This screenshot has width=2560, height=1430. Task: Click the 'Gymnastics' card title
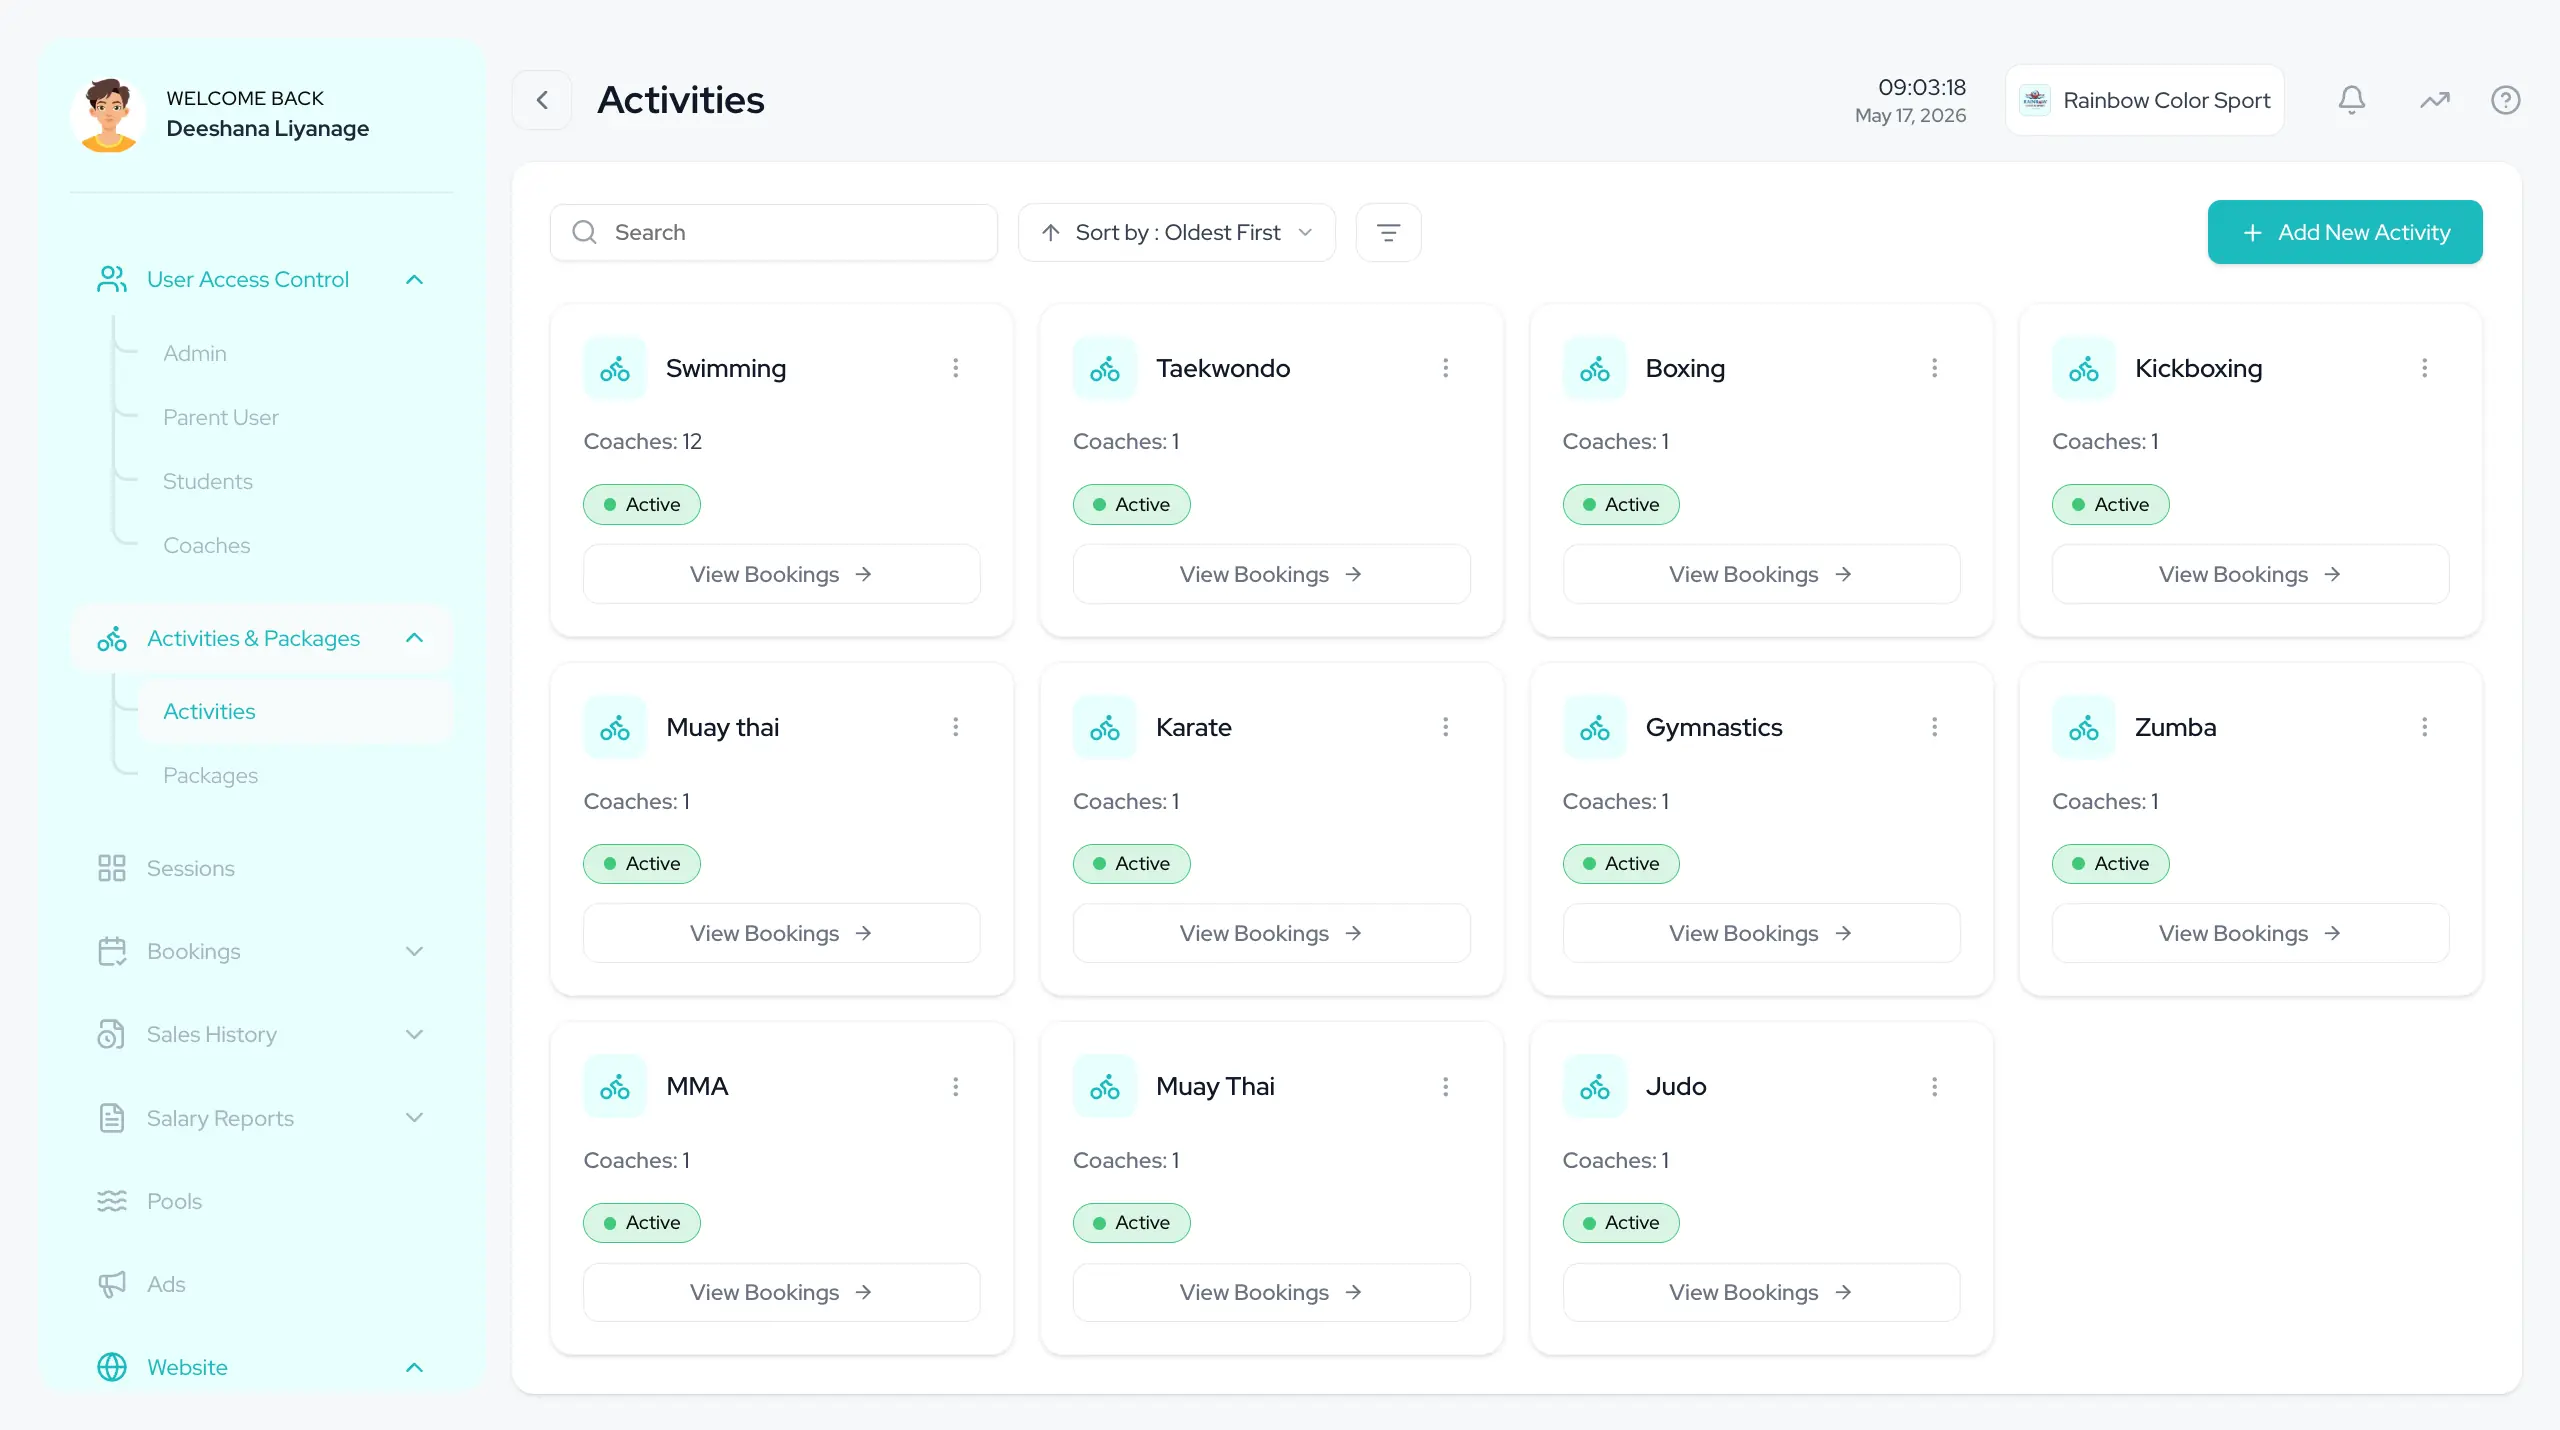tap(1714, 727)
